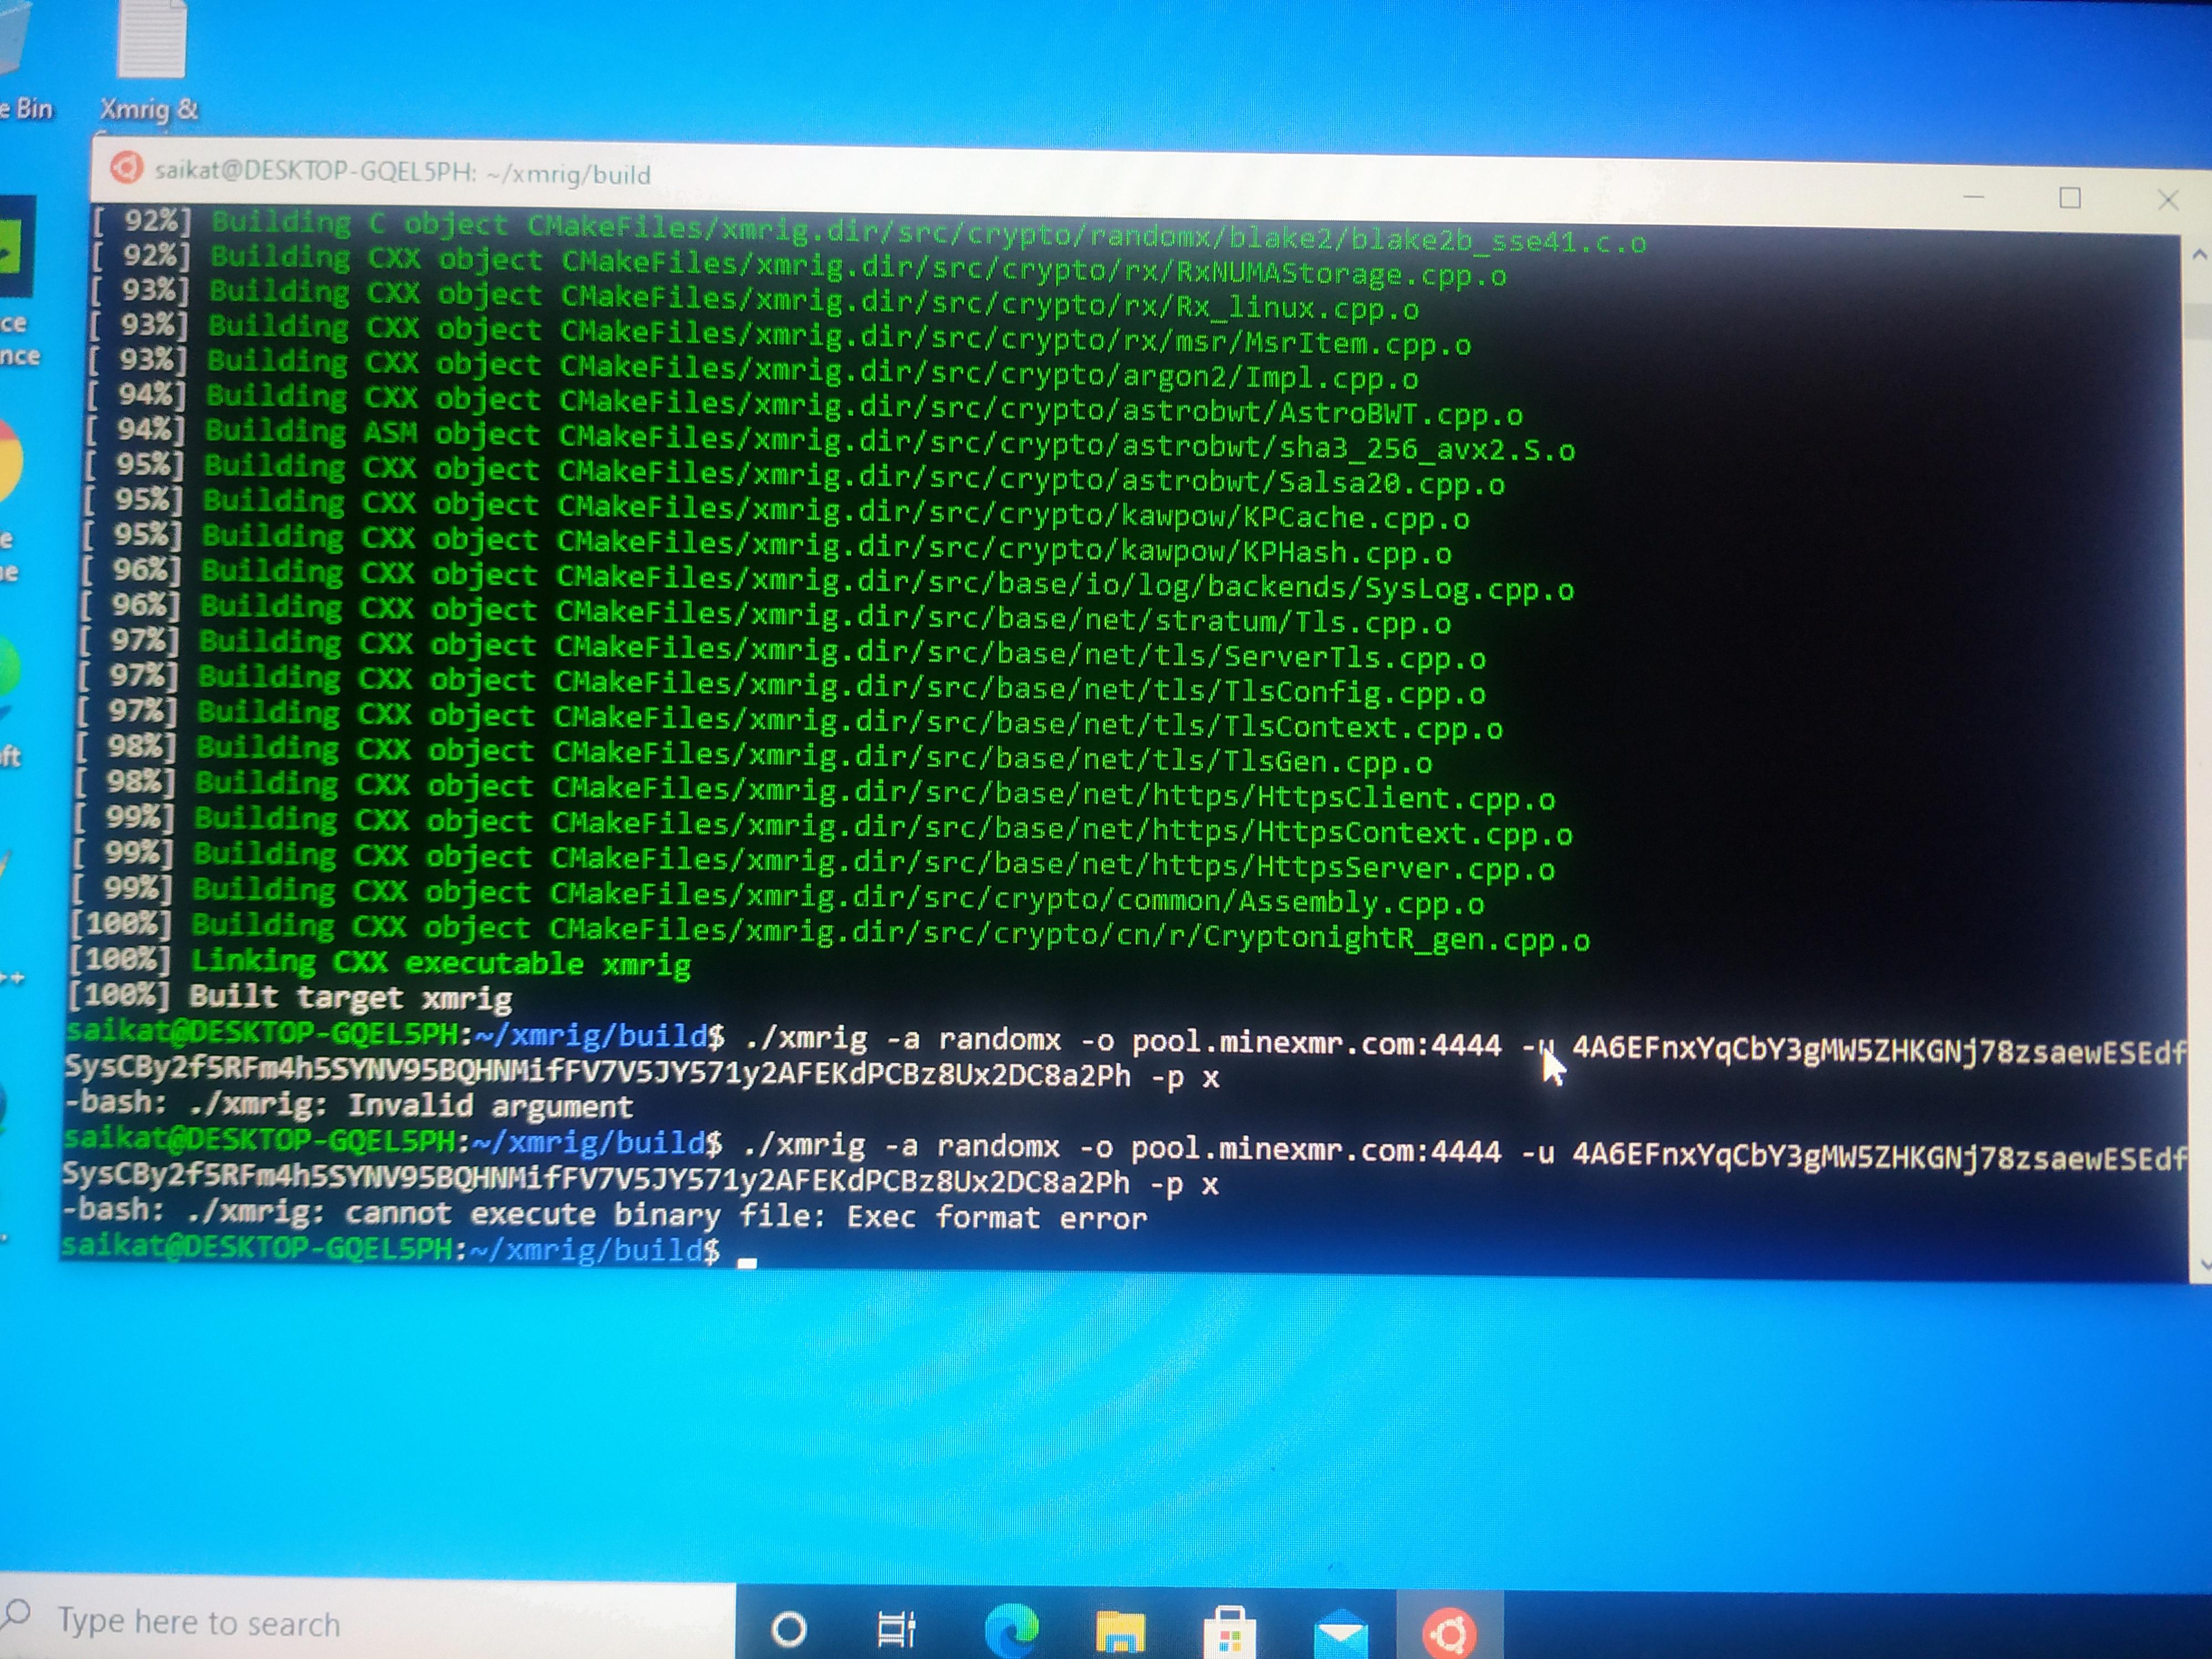This screenshot has height=1659, width=2212.
Task: Click the line ending TlsConfig.cpp.o
Action: coord(783,685)
